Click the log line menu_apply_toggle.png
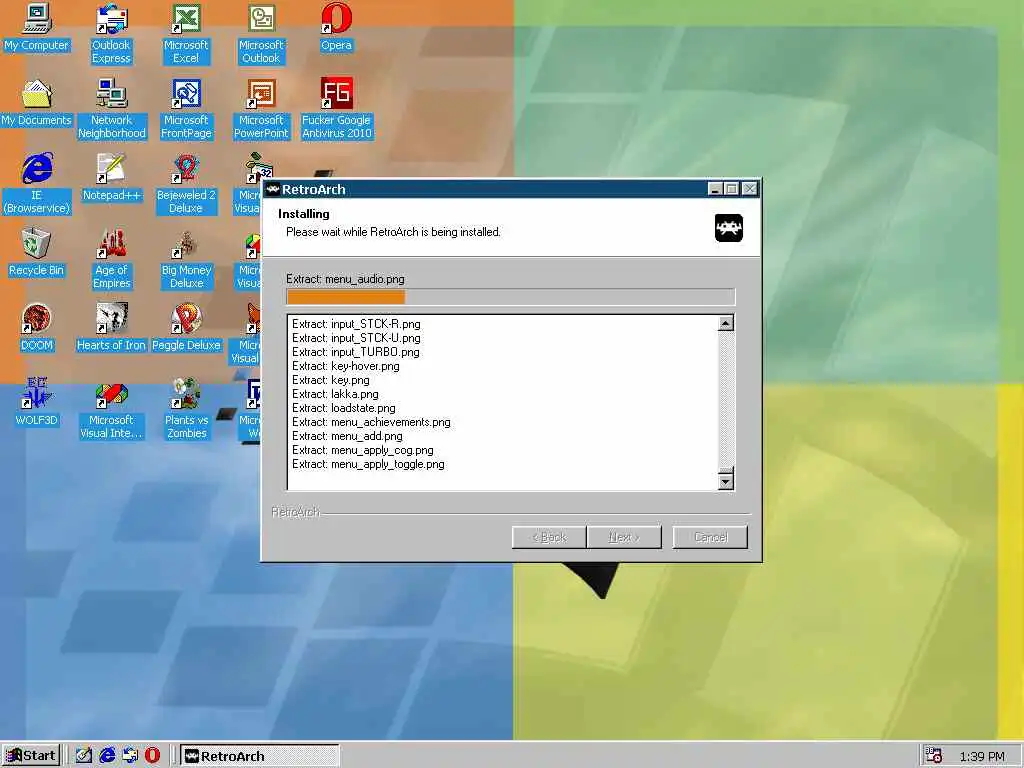1024x768 pixels. click(368, 464)
